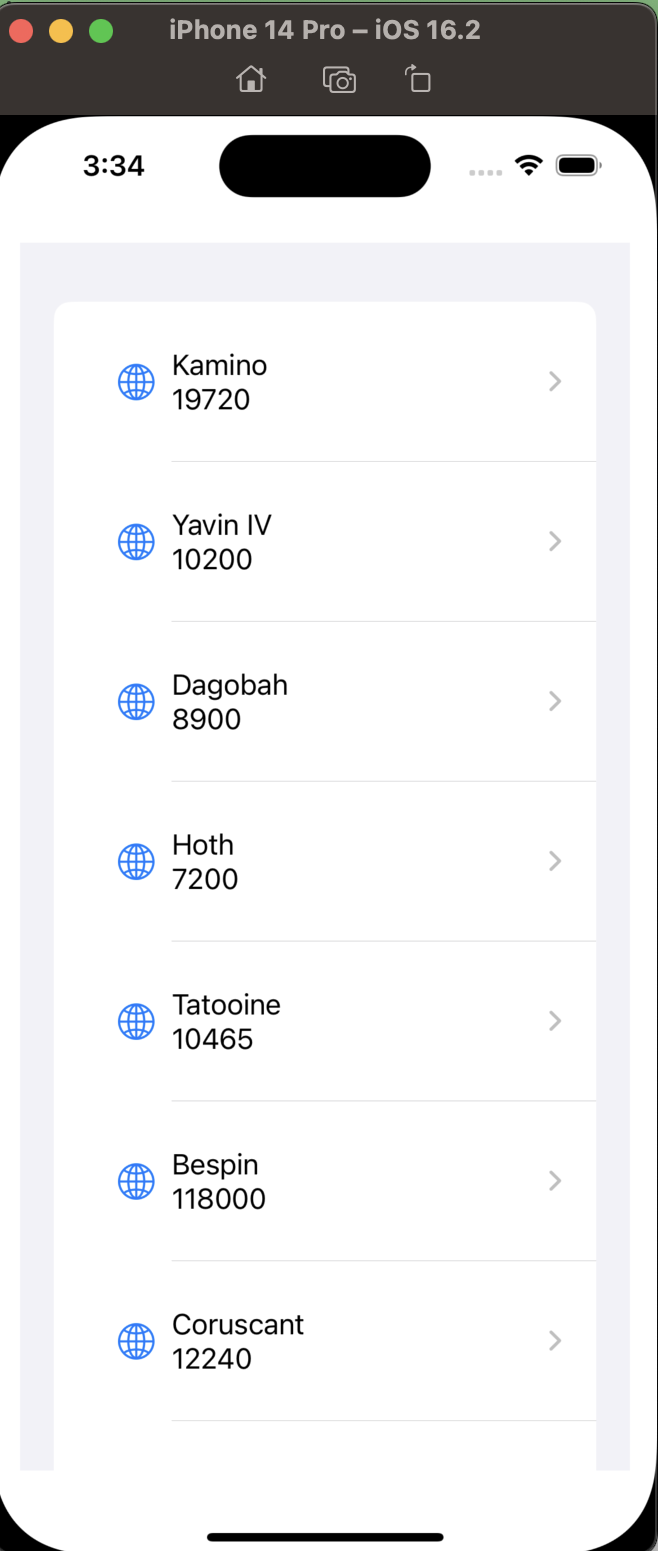Click the Yavin IV globe icon
The height and width of the screenshot is (1551, 658).
click(137, 541)
